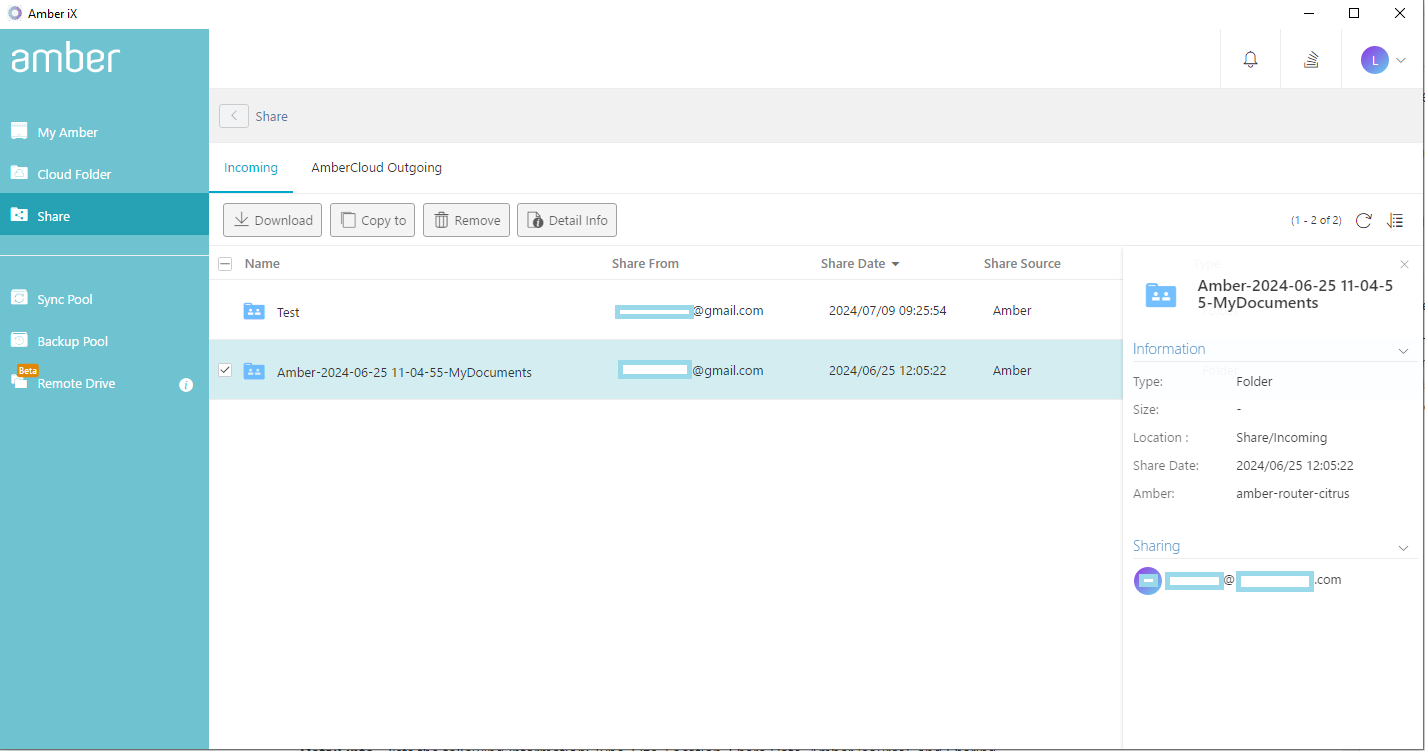
Task: Toggle Share Date sort arrow
Action: click(895, 264)
